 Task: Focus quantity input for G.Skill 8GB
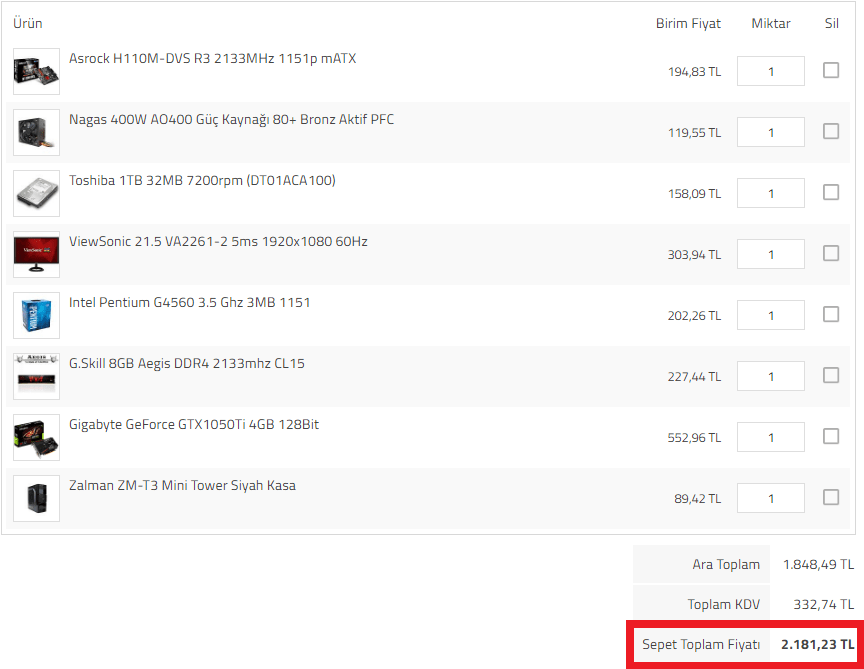pyautogui.click(x=771, y=376)
